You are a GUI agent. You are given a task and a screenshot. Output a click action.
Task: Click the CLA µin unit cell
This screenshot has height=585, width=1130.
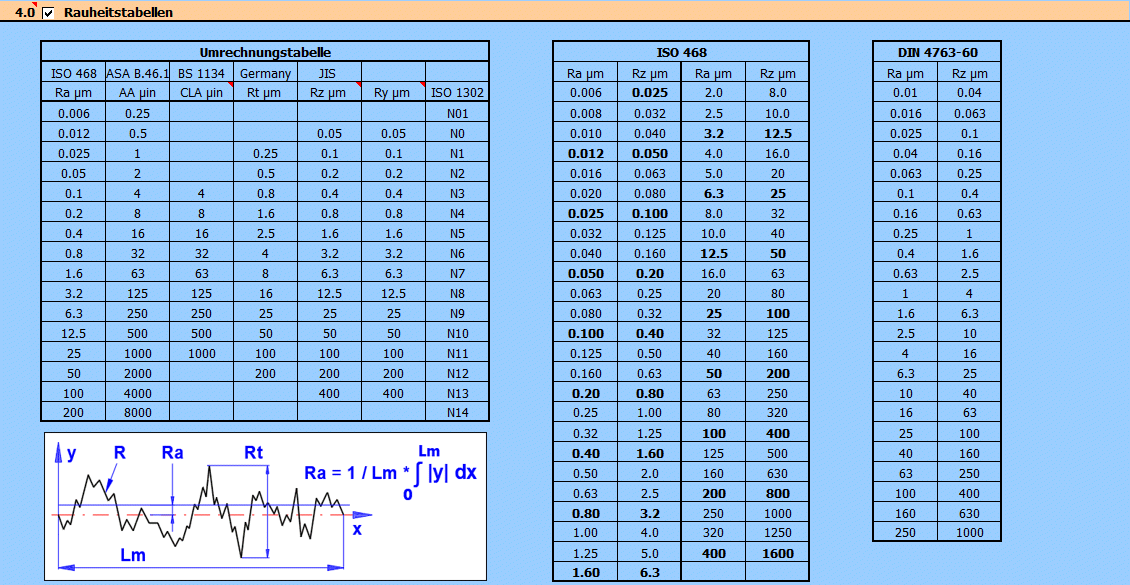(201, 93)
